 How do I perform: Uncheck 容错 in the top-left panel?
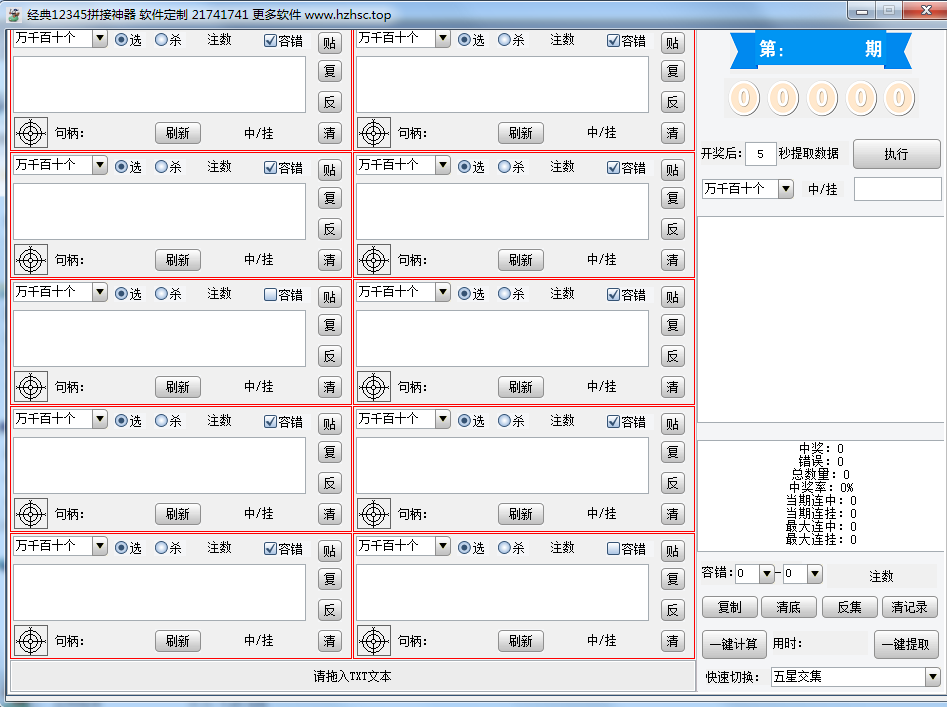(271, 40)
